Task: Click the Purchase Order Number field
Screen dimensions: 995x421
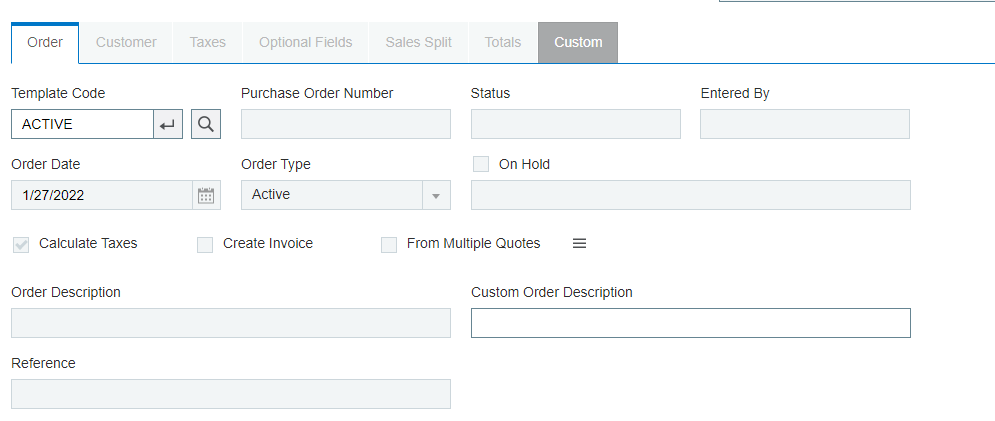Action: click(346, 124)
